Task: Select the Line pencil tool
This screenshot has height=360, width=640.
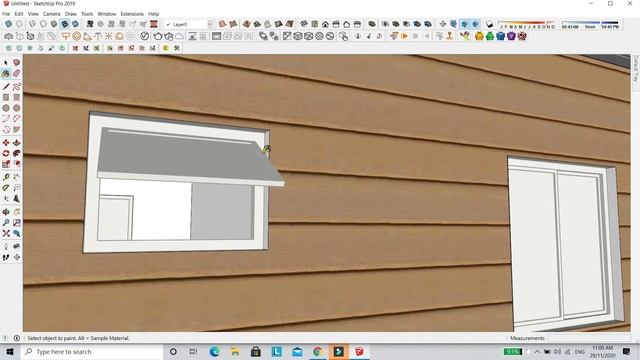Action: click(x=6, y=87)
